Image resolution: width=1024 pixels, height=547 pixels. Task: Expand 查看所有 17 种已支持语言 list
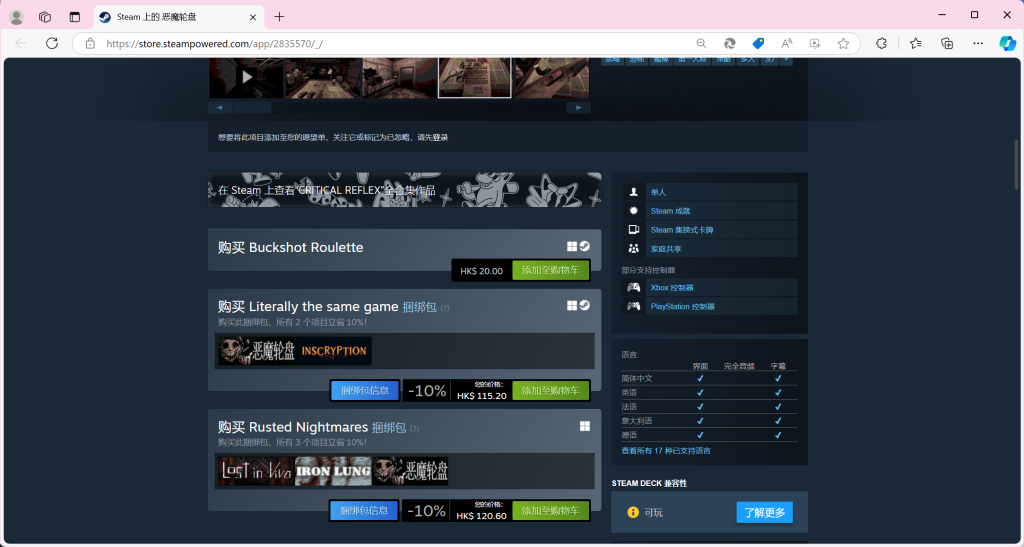point(666,450)
